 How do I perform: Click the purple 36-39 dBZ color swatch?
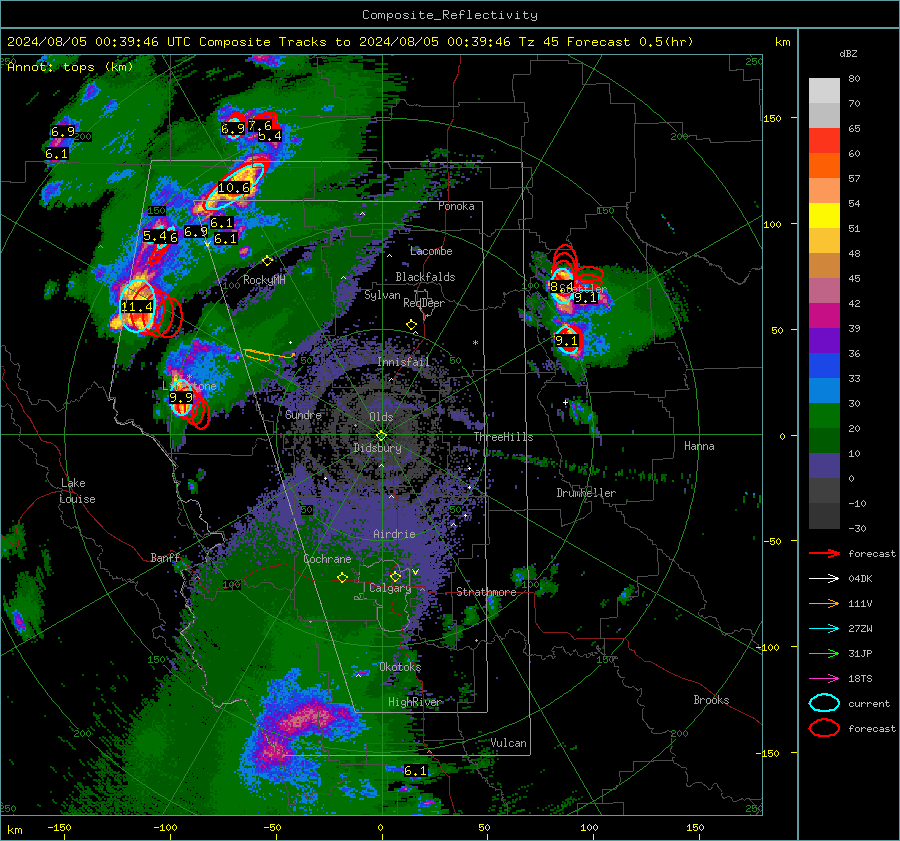[x=824, y=340]
